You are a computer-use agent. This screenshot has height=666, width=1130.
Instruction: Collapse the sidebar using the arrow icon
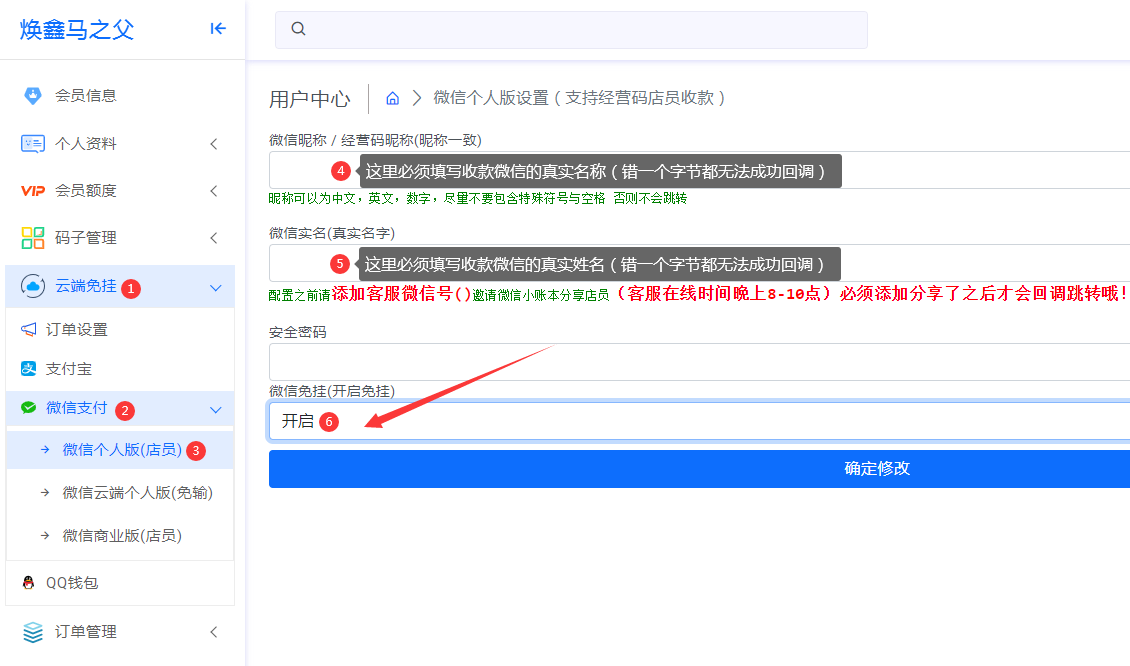pos(218,29)
